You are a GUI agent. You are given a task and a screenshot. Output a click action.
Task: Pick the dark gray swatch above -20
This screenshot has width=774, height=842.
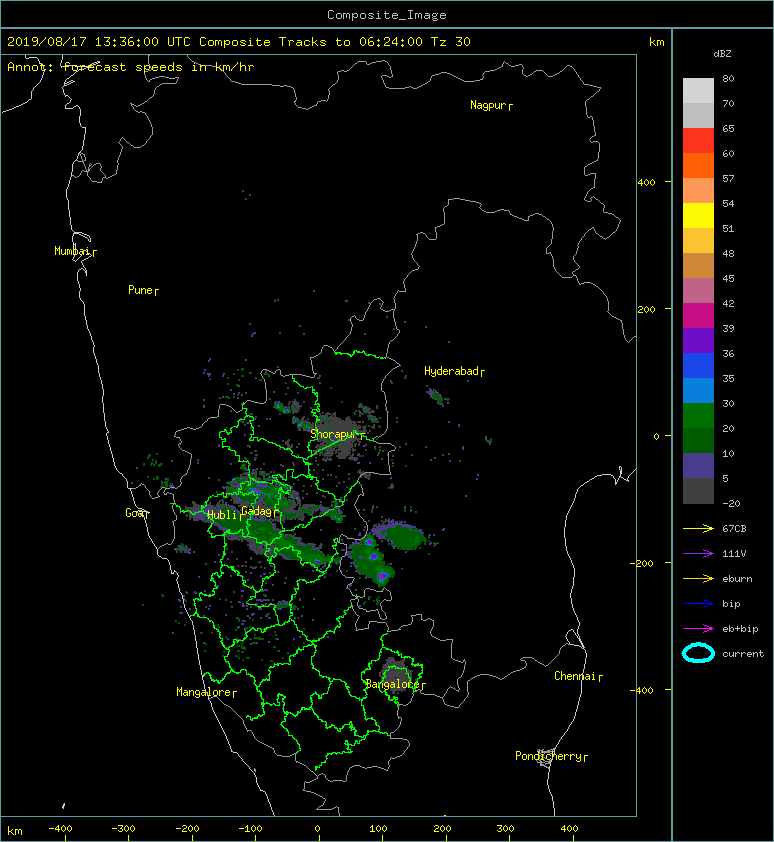coord(698,491)
